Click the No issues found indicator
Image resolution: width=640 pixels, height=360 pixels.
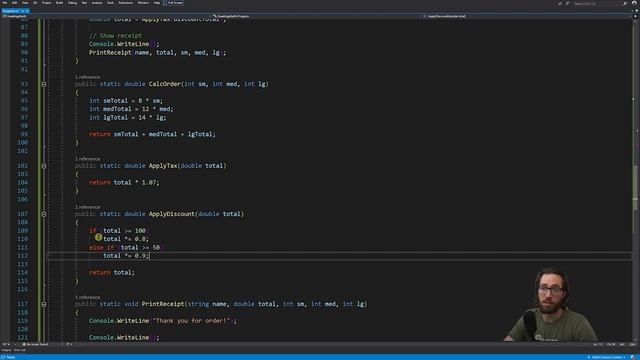tap(36, 344)
